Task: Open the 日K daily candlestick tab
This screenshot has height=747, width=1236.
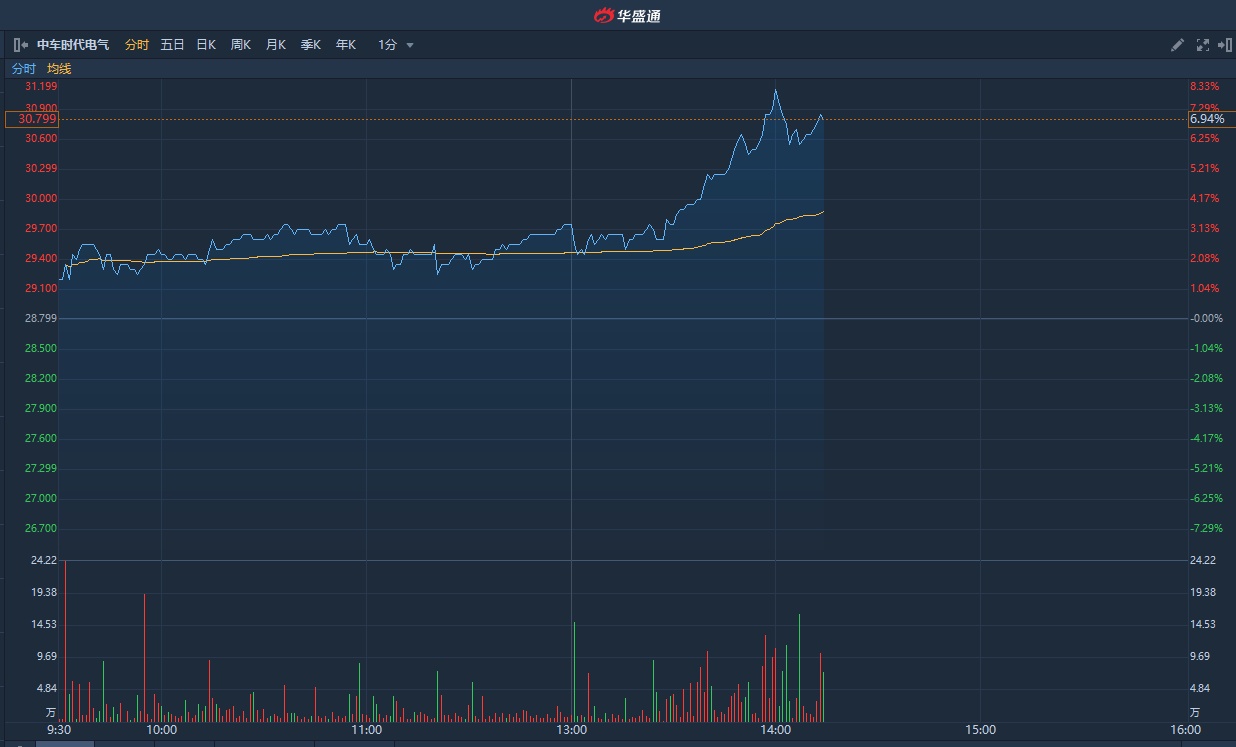Action: click(206, 45)
